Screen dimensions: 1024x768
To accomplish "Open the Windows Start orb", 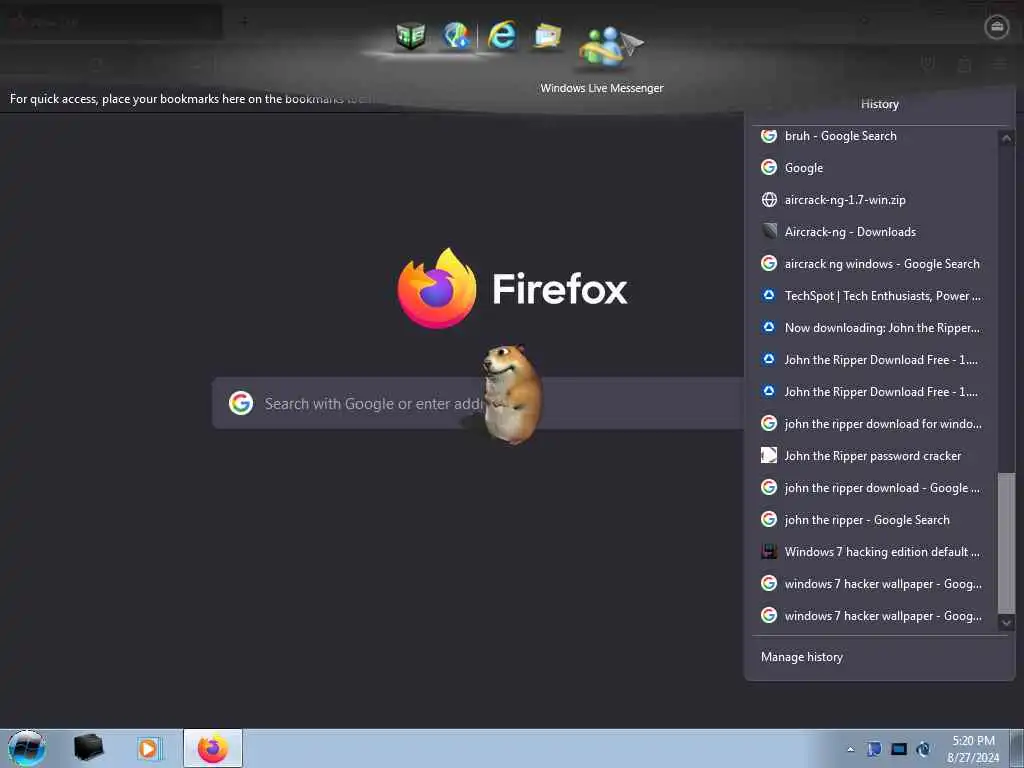I will (27, 748).
